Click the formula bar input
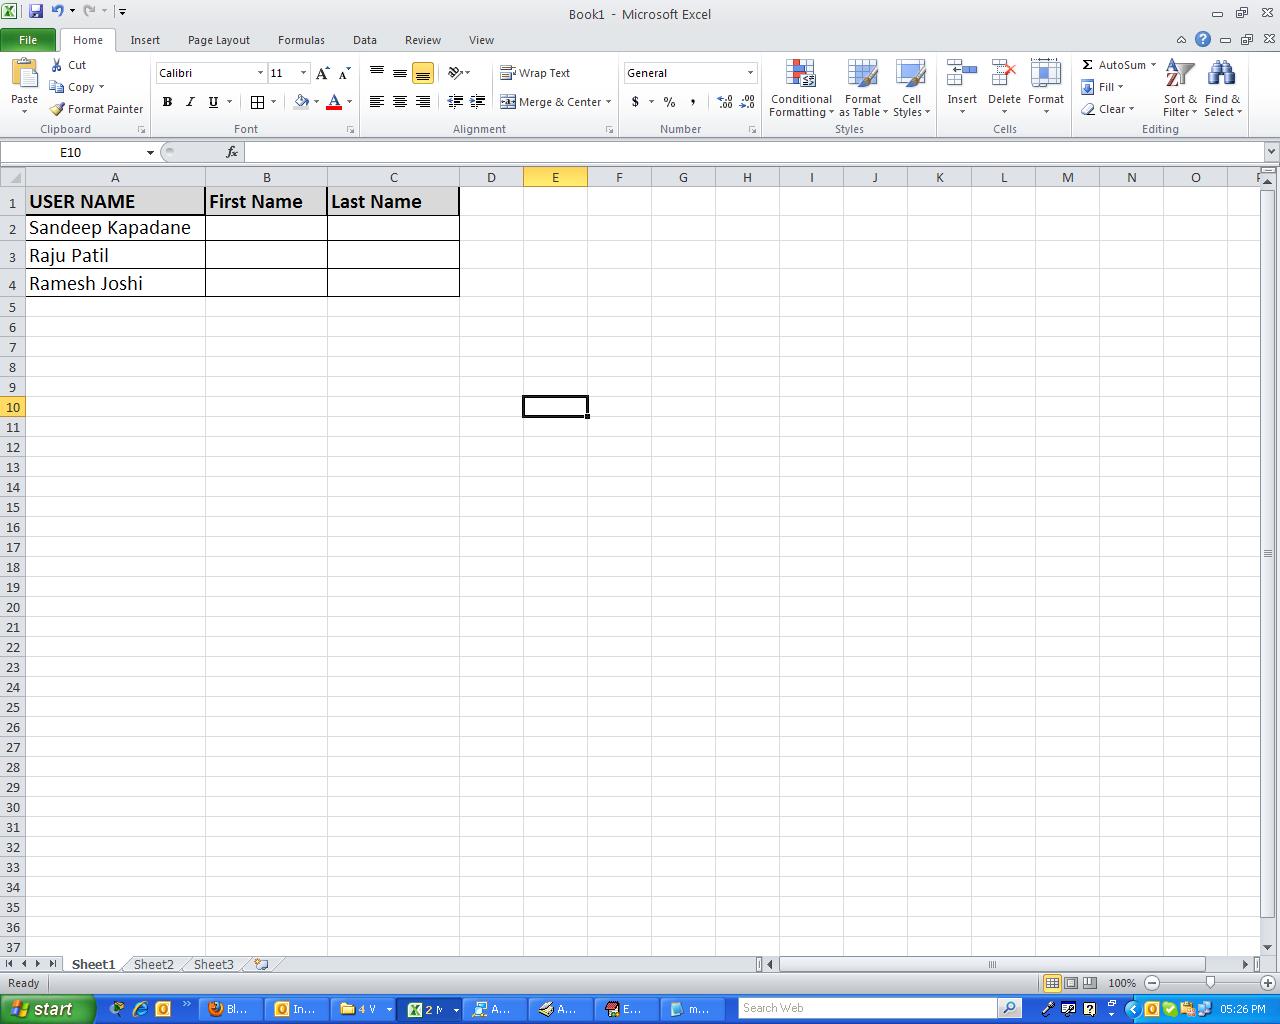Screen dimensions: 1280x1024 [754, 152]
